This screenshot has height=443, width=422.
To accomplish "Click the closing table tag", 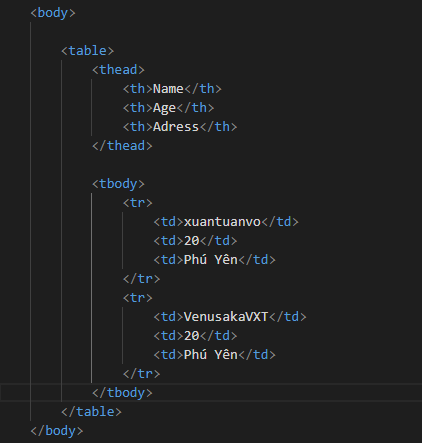I will tap(91, 412).
